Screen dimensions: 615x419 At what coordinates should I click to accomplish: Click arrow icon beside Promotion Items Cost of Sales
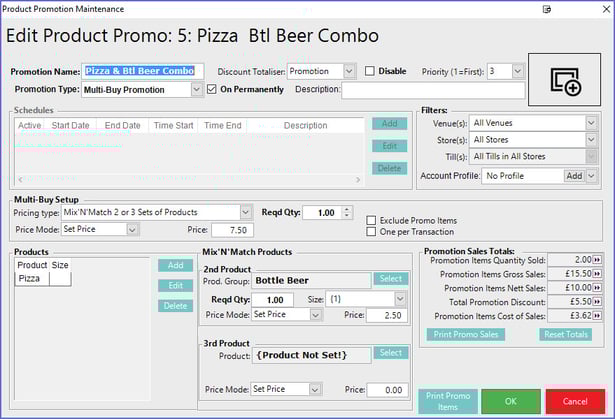click(x=597, y=316)
